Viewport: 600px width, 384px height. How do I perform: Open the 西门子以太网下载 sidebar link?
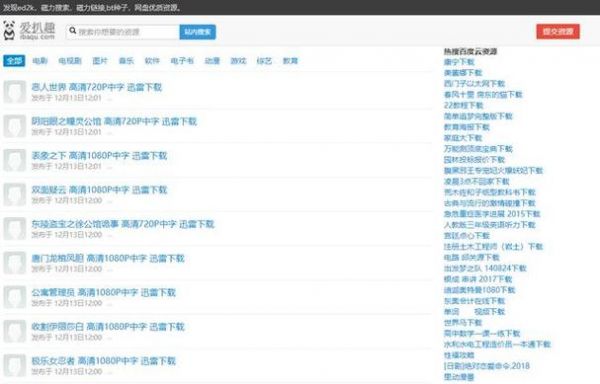tap(474, 83)
